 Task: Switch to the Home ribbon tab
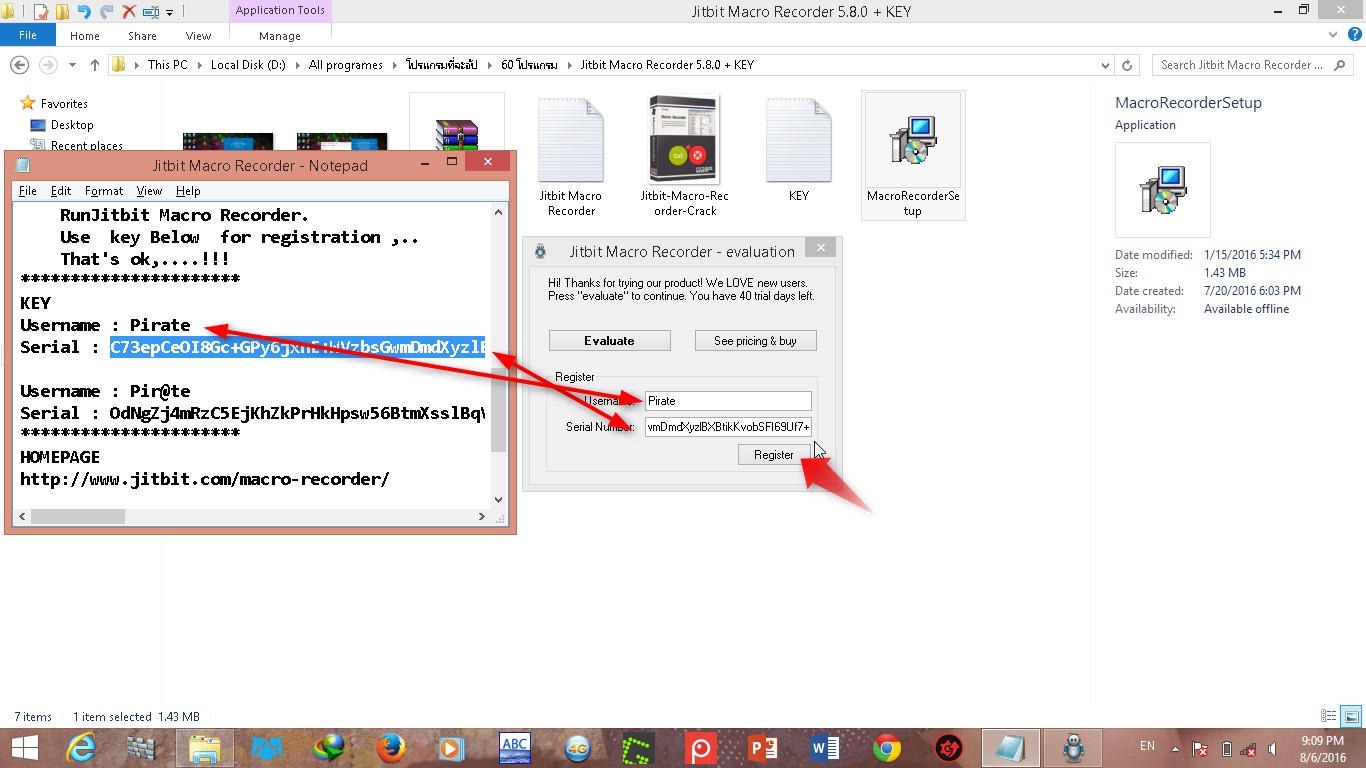[85, 36]
